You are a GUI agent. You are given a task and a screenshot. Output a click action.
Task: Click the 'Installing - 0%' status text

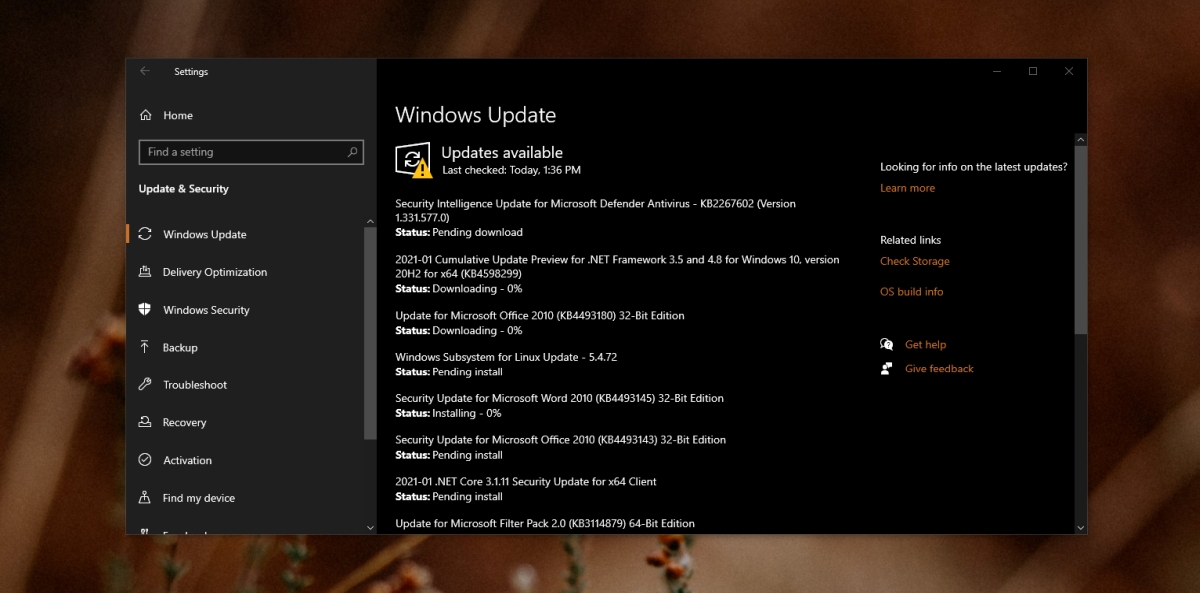pos(467,413)
